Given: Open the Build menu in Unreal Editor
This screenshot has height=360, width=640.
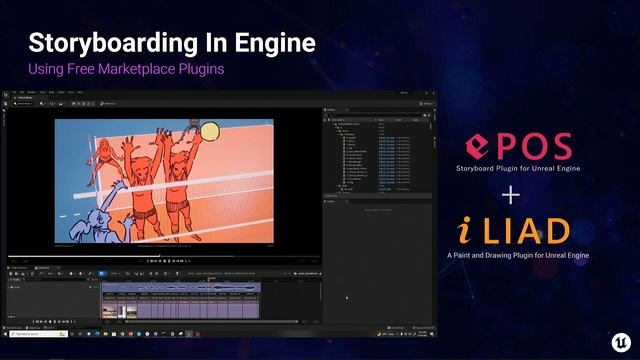Looking at the screenshot, I should pyautogui.click(x=51, y=93).
